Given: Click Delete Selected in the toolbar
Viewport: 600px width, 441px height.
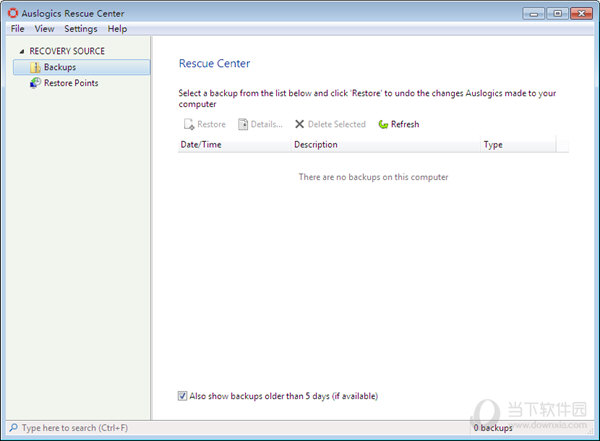Looking at the screenshot, I should coord(330,124).
